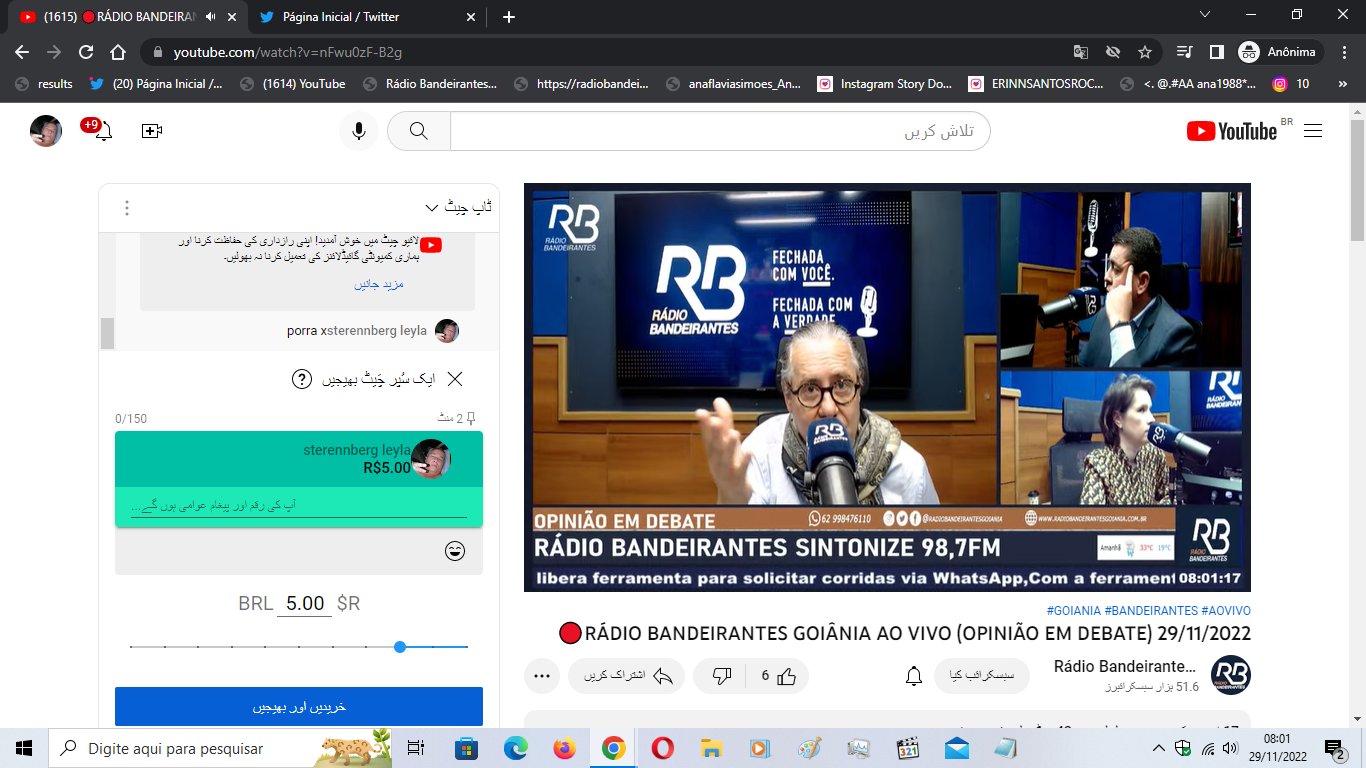
Task: Open Windows Start menu
Action: pos(24,748)
